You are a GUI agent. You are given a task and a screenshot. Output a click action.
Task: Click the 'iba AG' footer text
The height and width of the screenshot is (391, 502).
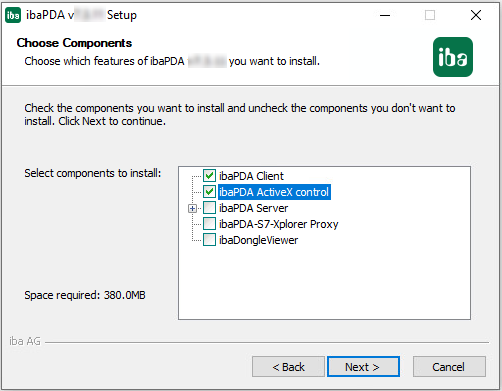click(25, 341)
